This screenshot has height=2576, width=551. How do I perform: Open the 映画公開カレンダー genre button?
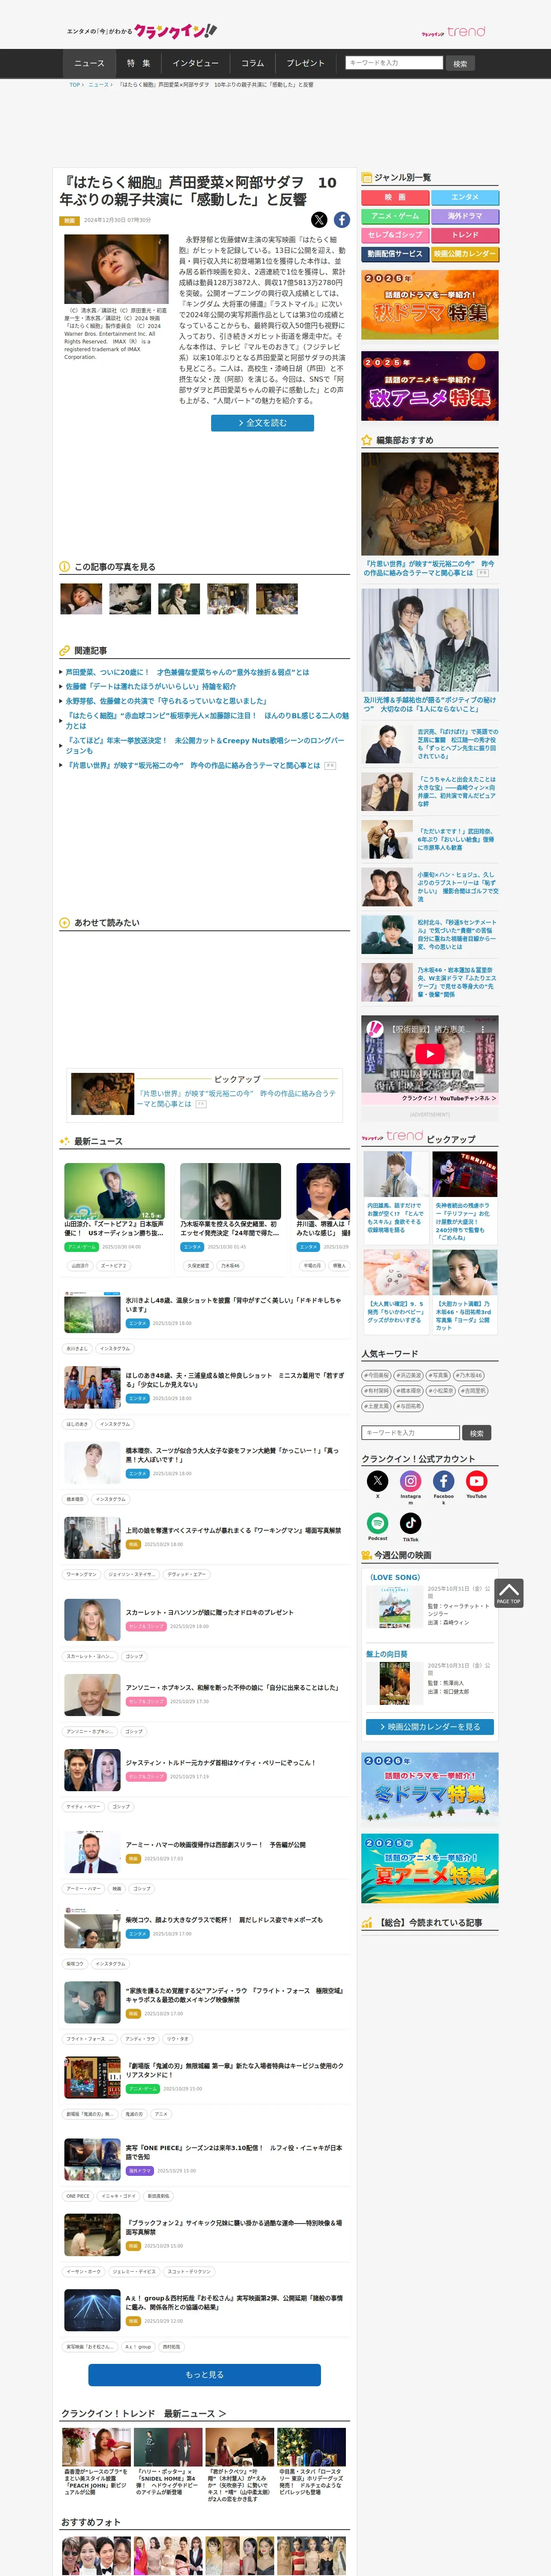(465, 254)
